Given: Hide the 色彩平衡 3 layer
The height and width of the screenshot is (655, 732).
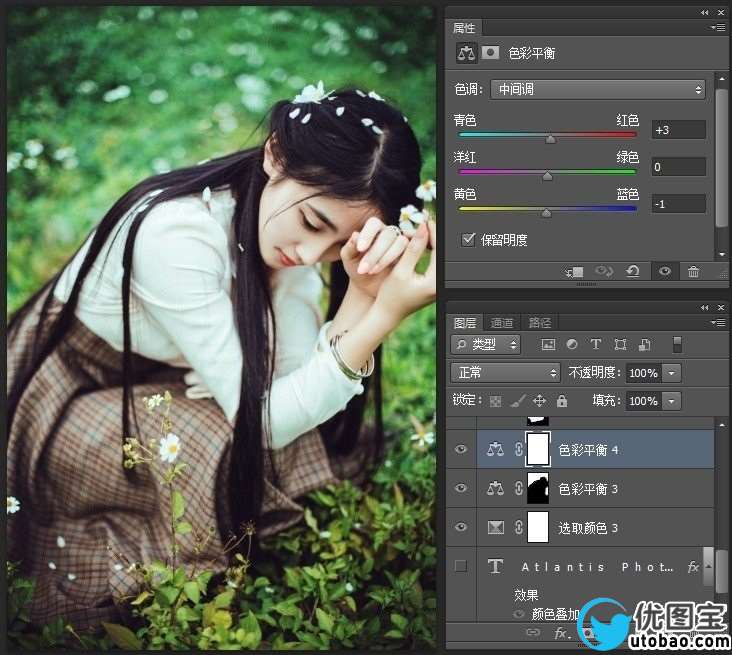Looking at the screenshot, I should 461,488.
